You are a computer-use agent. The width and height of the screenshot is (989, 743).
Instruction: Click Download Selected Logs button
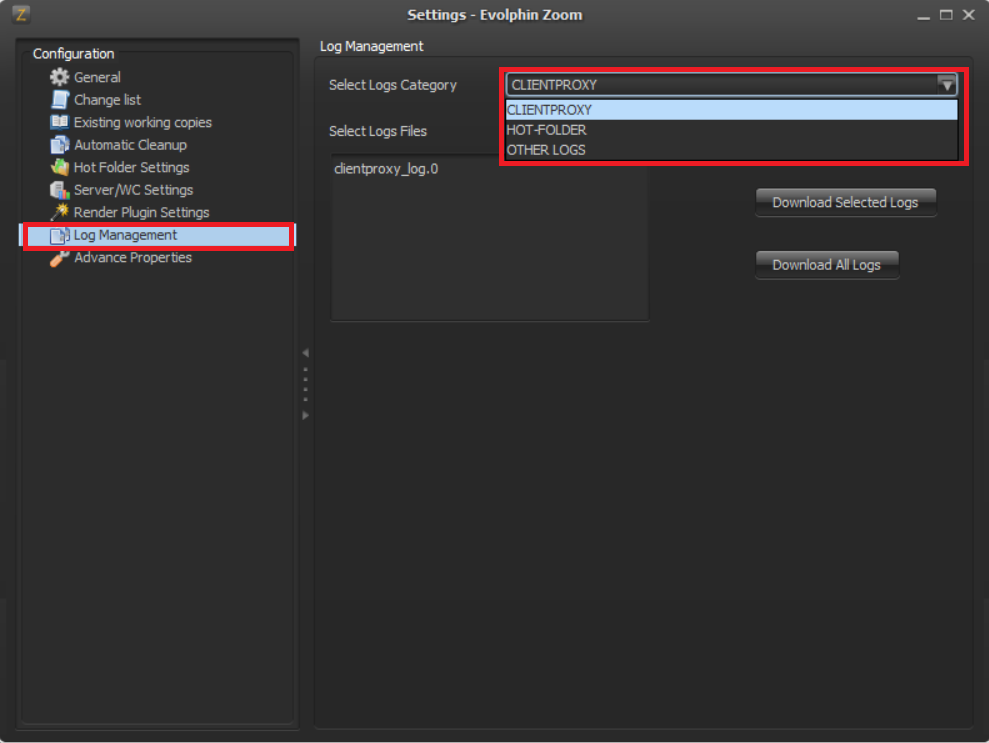click(845, 202)
